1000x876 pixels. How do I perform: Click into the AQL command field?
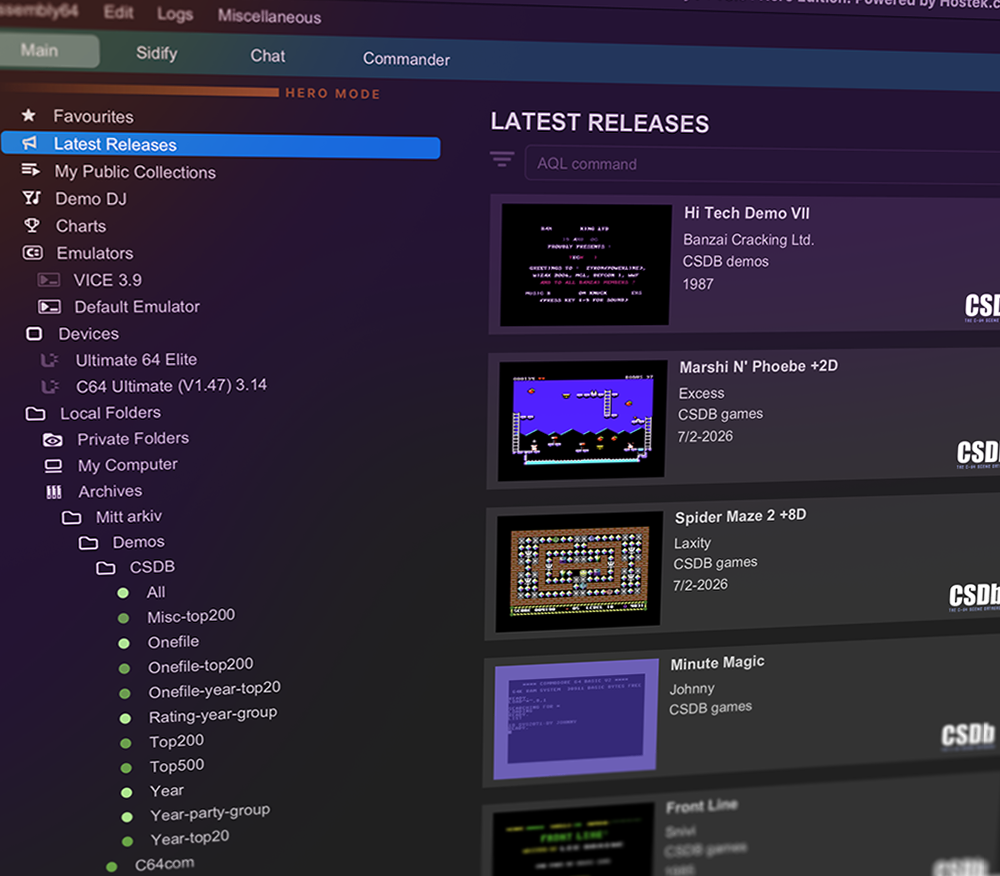[x=760, y=166]
